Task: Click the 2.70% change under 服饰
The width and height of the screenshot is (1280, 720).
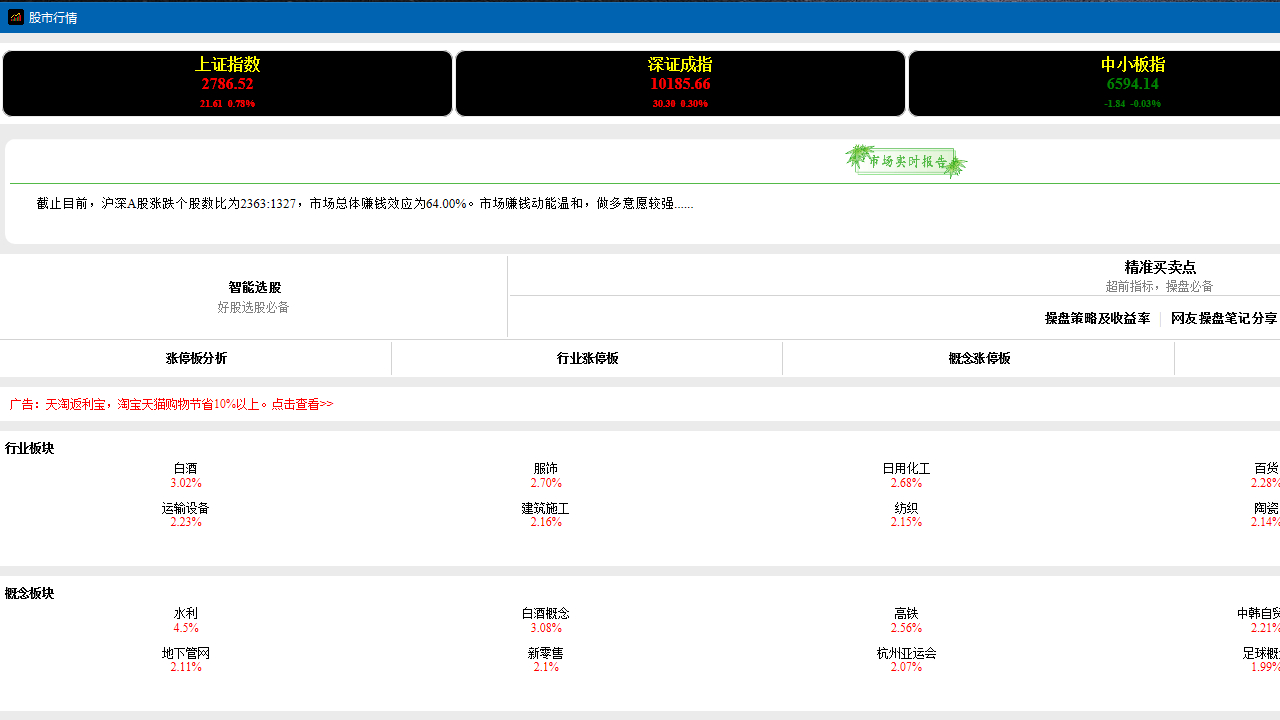Action: pyautogui.click(x=545, y=483)
